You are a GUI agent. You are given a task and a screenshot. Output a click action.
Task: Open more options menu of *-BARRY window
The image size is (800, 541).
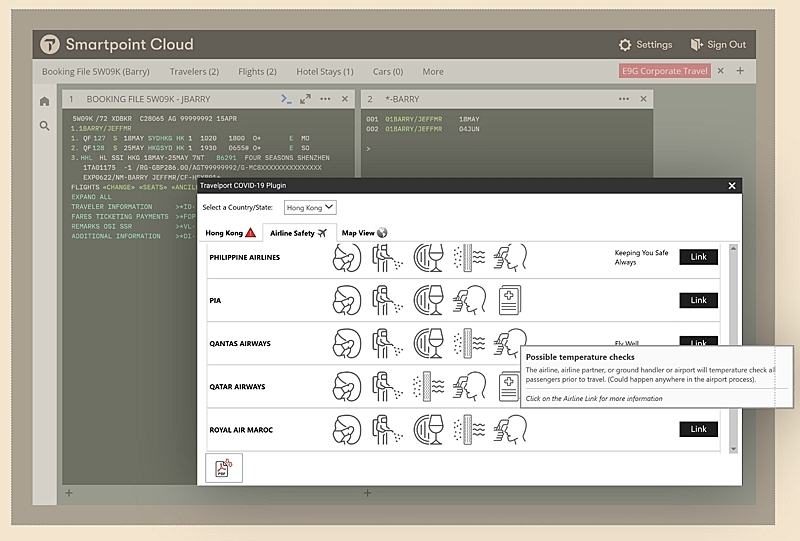pos(623,99)
